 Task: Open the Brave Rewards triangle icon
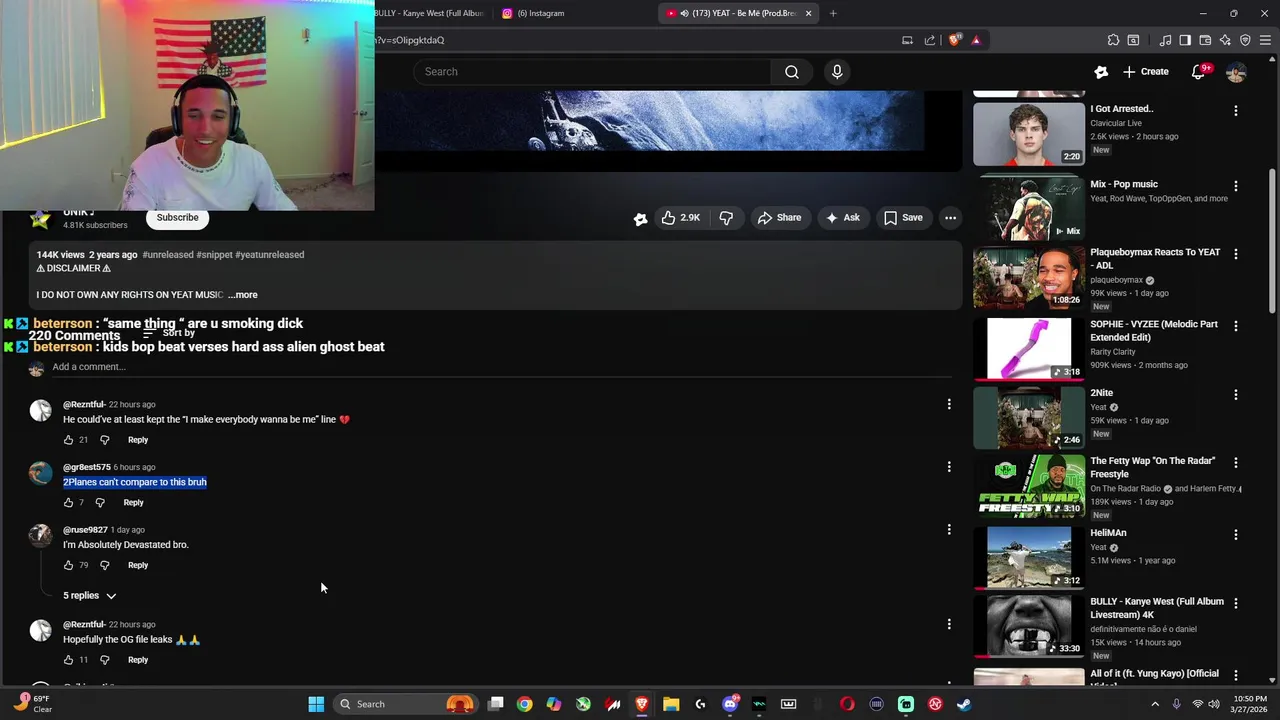coord(976,40)
